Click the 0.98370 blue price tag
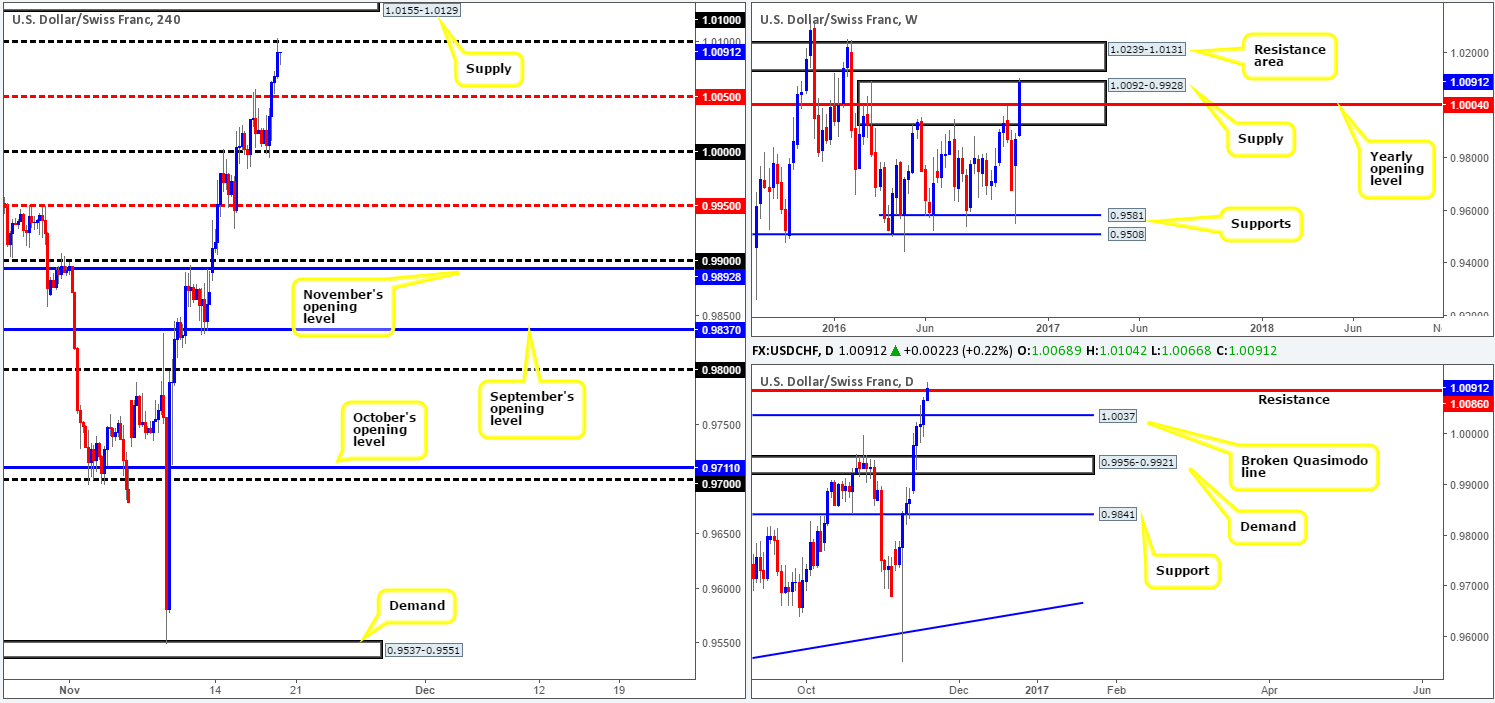Image resolution: width=1495 pixels, height=703 pixels. pyautogui.click(x=721, y=329)
